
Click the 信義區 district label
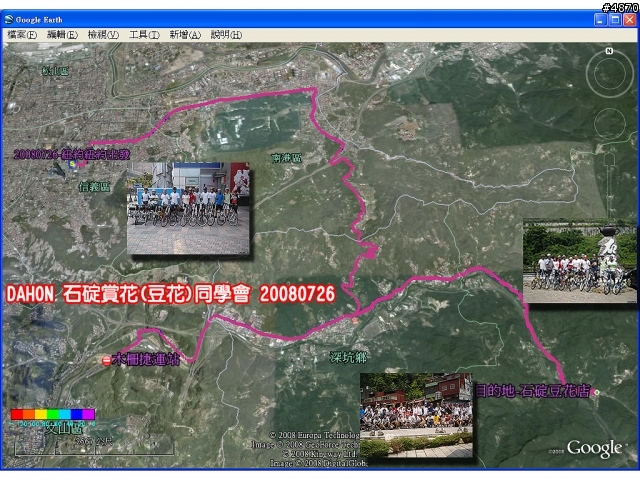(94, 187)
